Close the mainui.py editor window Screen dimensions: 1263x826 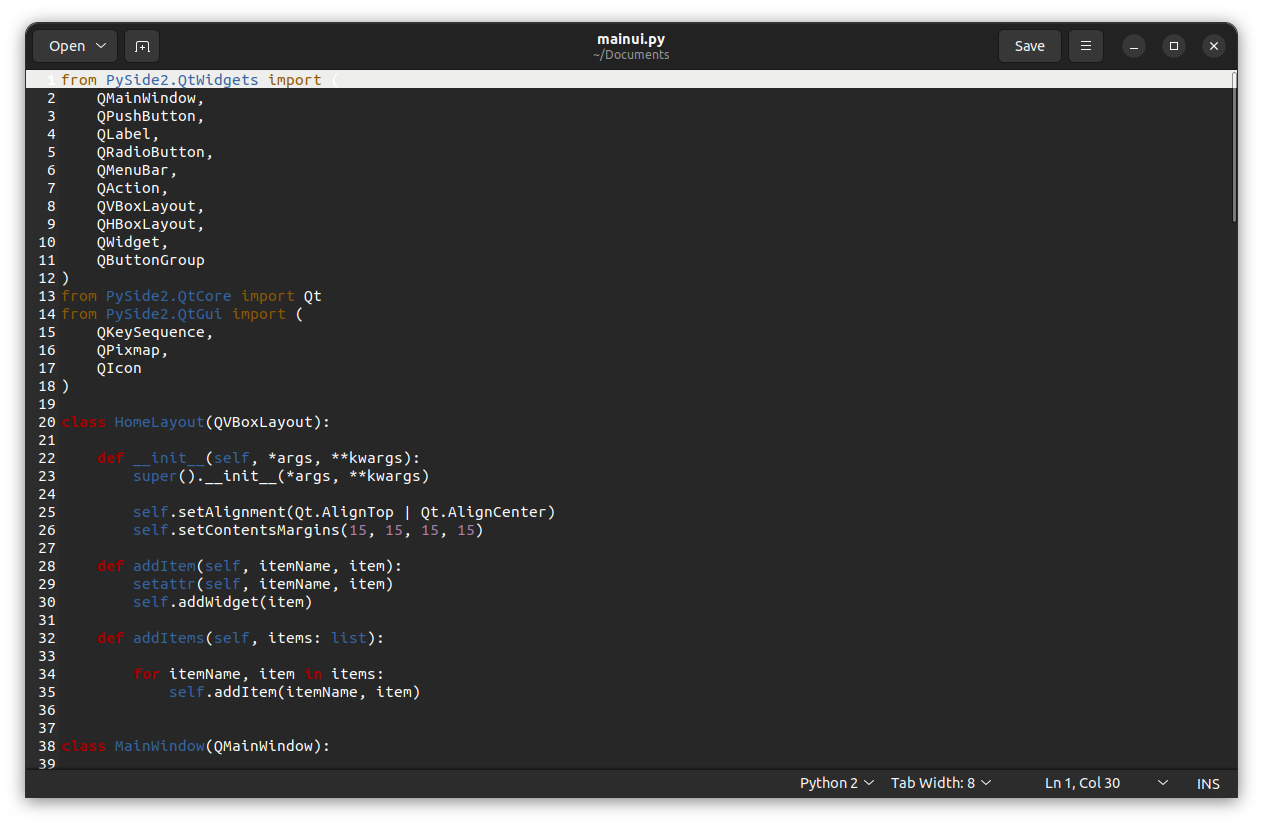[1214, 46]
